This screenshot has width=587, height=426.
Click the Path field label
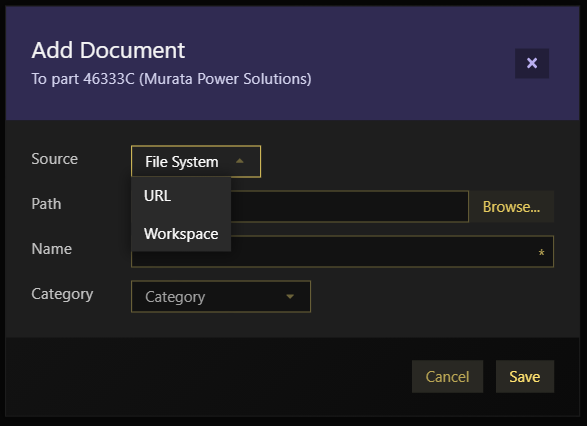(46, 204)
